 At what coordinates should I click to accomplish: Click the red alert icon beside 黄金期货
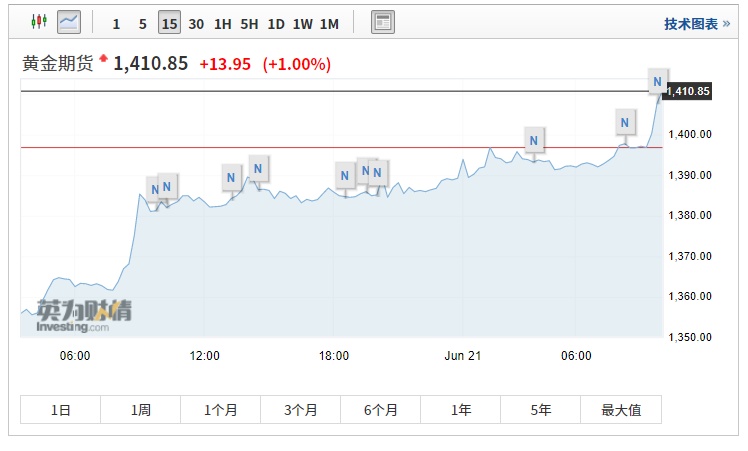[103, 58]
